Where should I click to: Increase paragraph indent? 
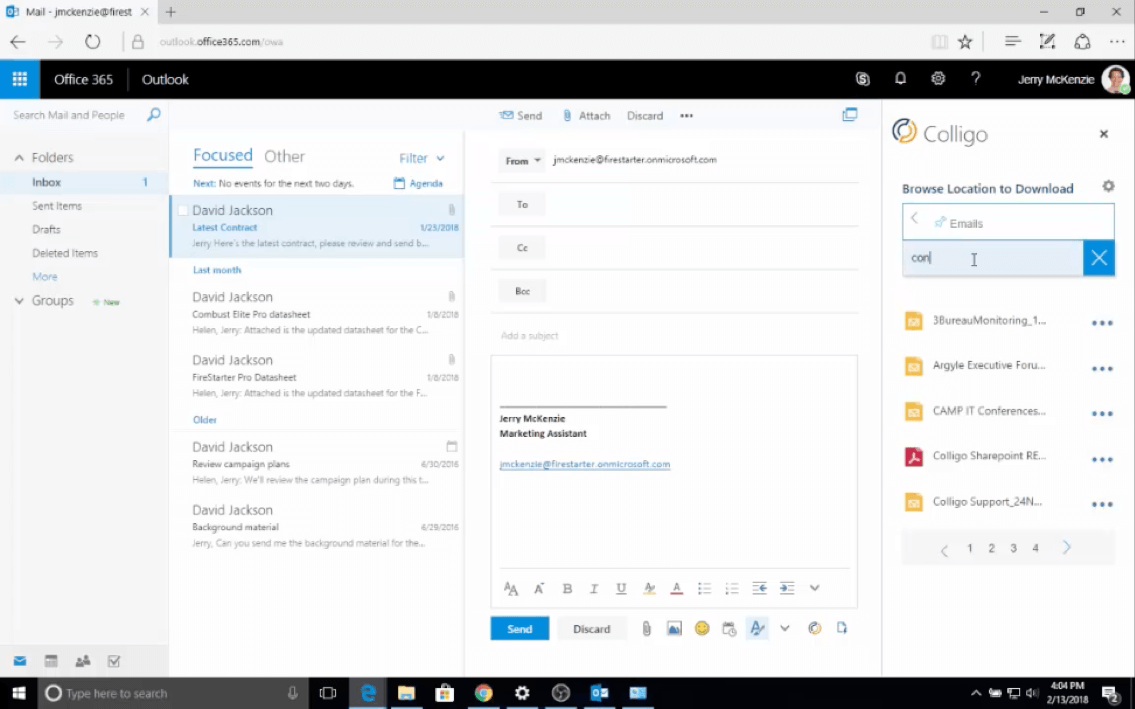click(787, 588)
